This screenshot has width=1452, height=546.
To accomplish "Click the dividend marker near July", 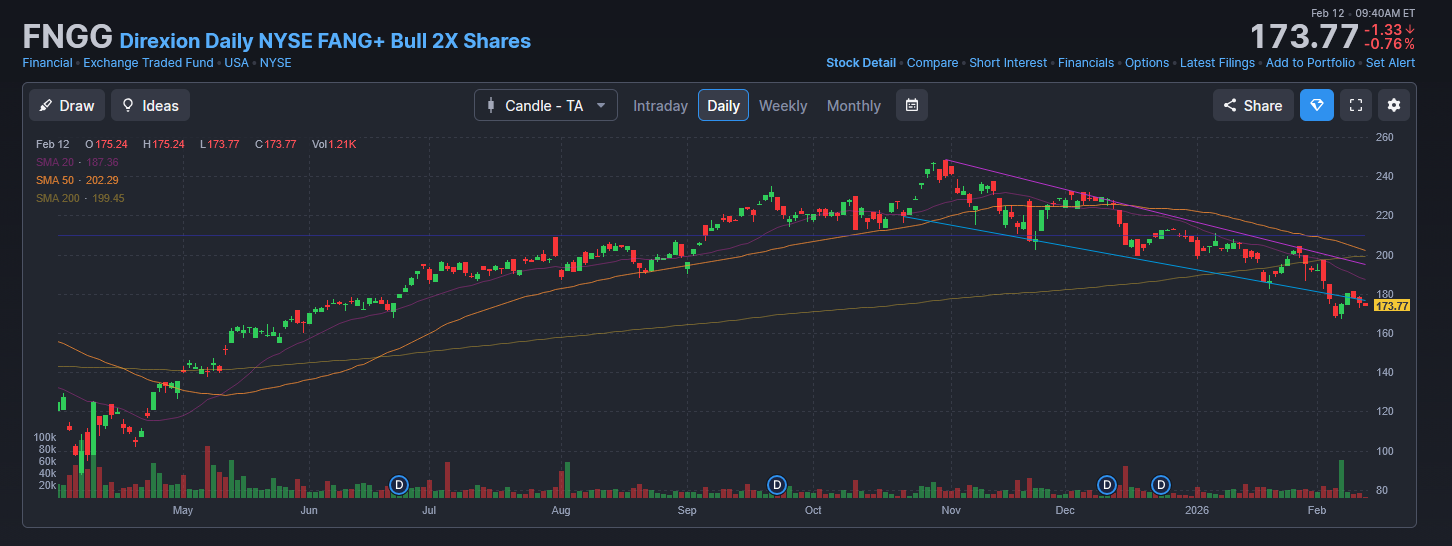I will (399, 485).
